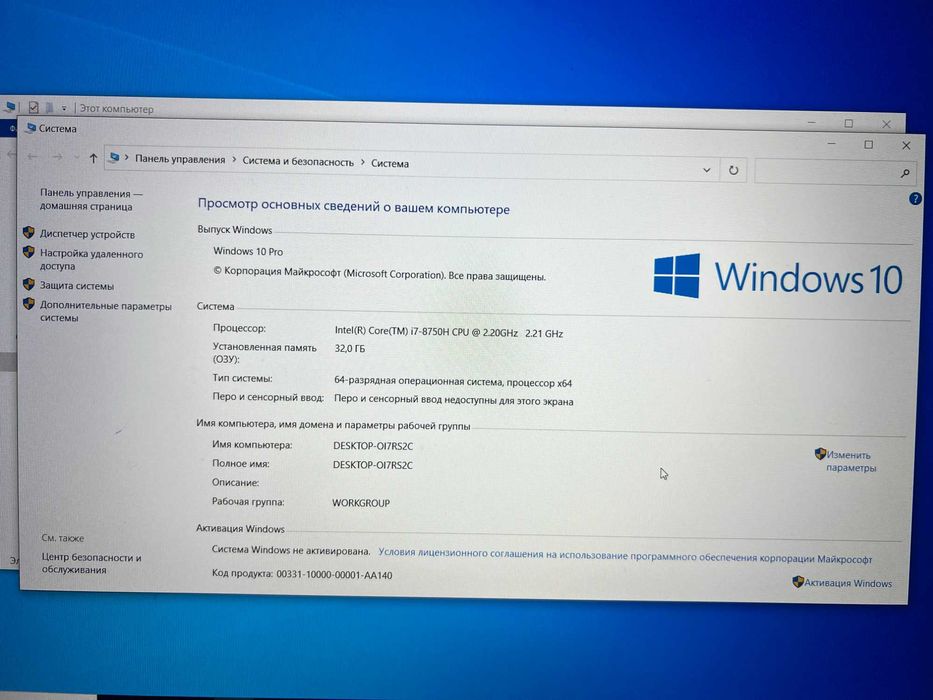Image resolution: width=933 pixels, height=700 pixels.
Task: Close the Система window
Action: tap(906, 145)
